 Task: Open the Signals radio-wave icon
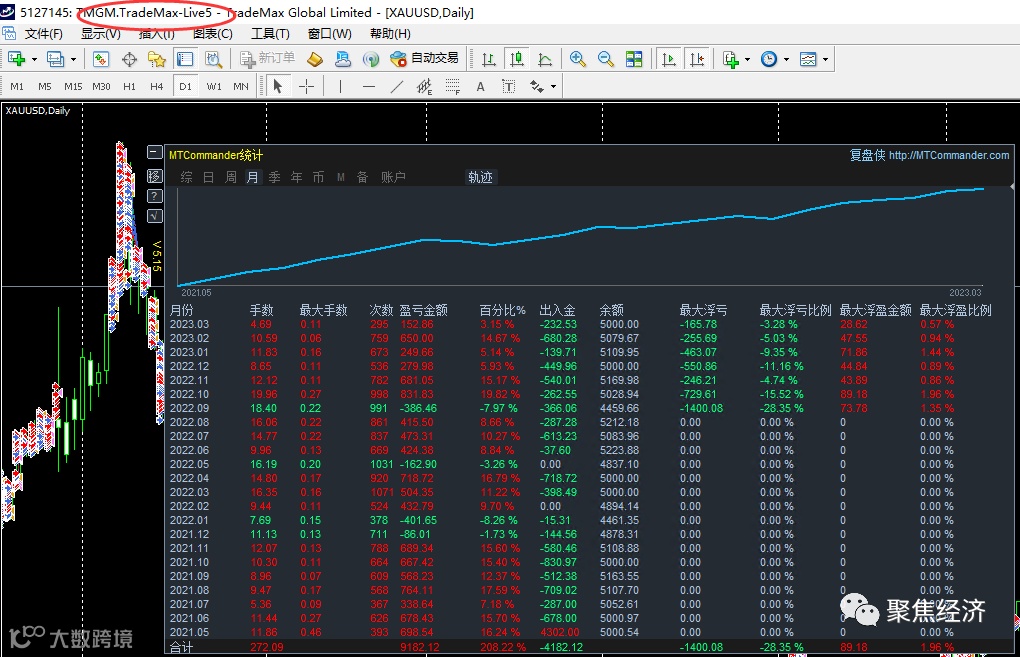click(371, 59)
